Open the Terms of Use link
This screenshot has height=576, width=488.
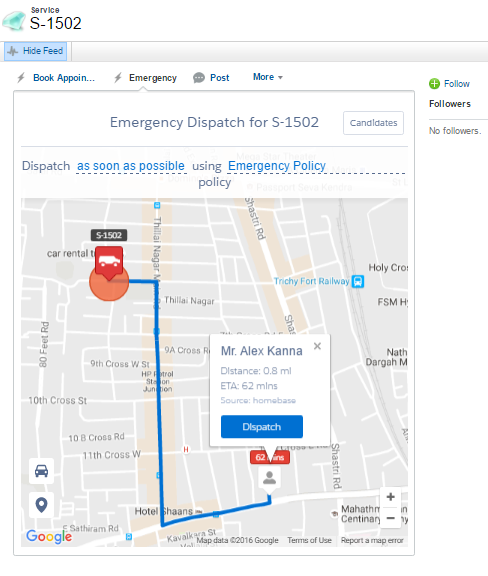coord(309,540)
